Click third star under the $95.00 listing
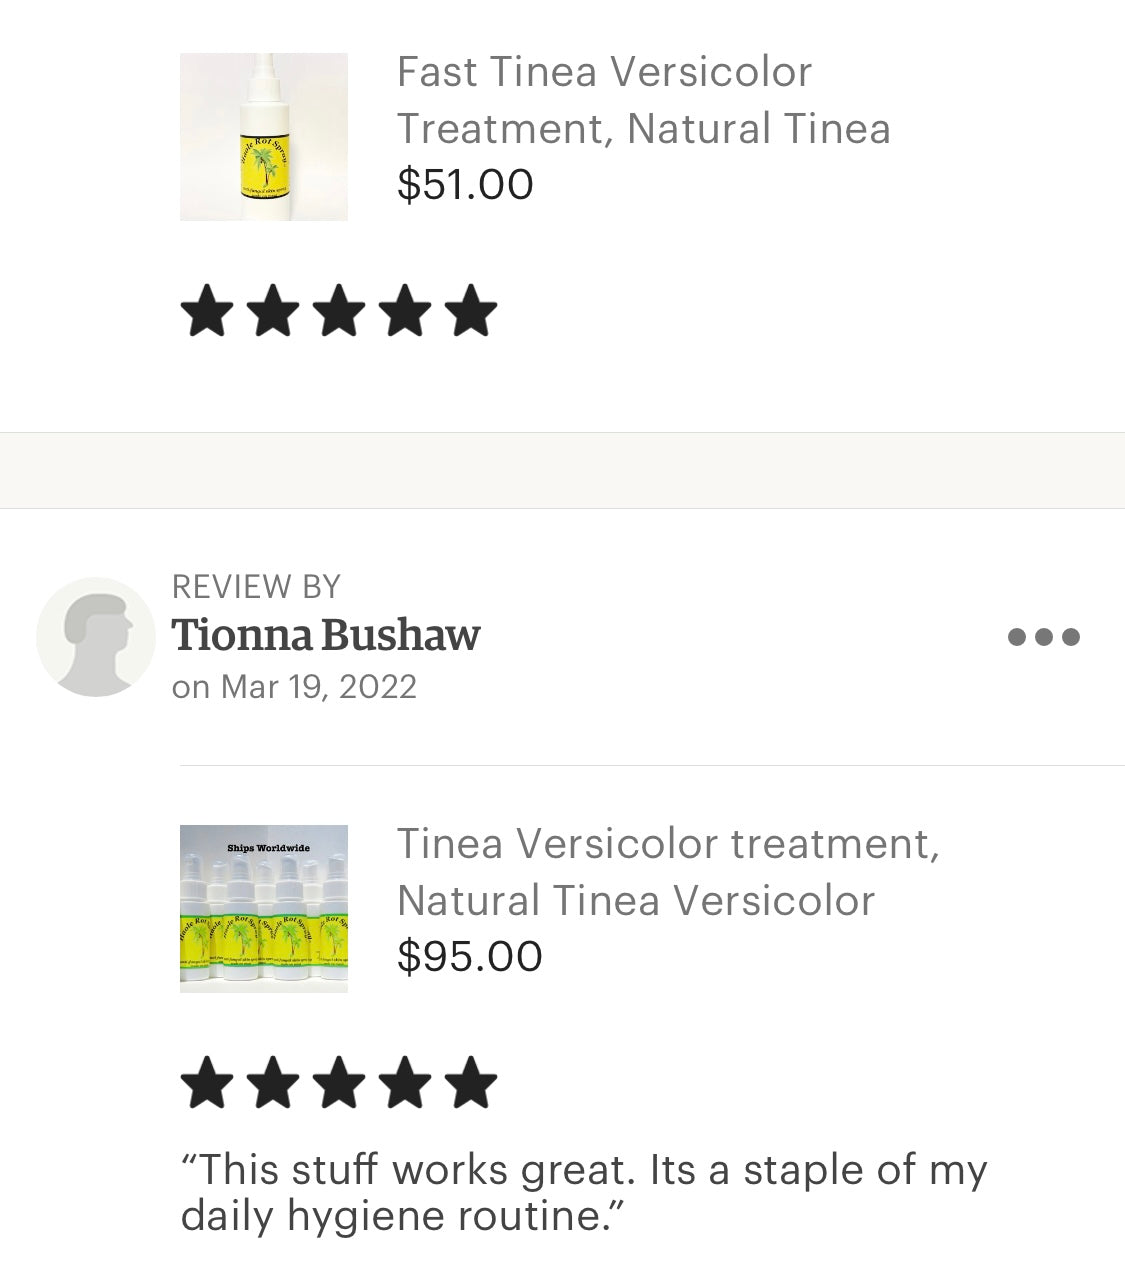The height and width of the screenshot is (1271, 1125). (x=339, y=1083)
